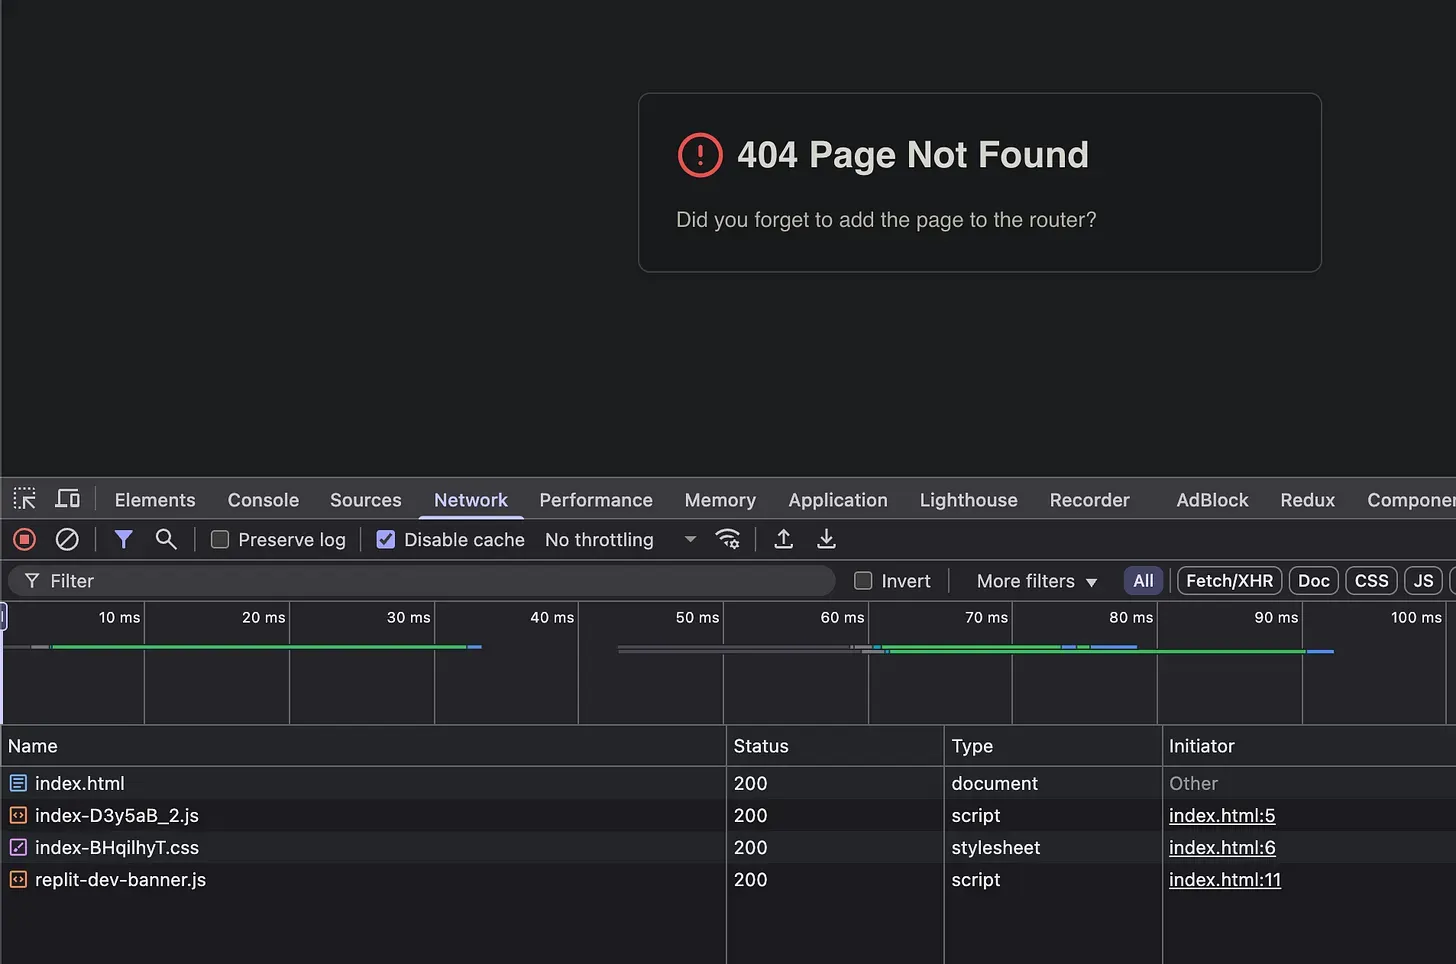Stop recording the network log

24,540
